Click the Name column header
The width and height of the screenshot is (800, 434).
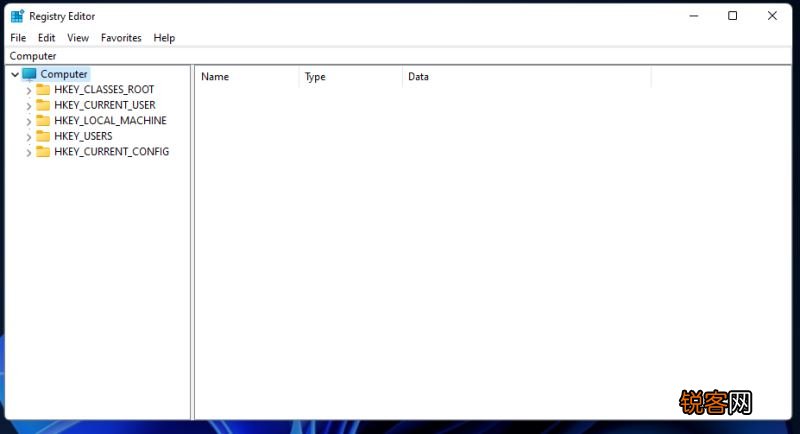(x=247, y=77)
